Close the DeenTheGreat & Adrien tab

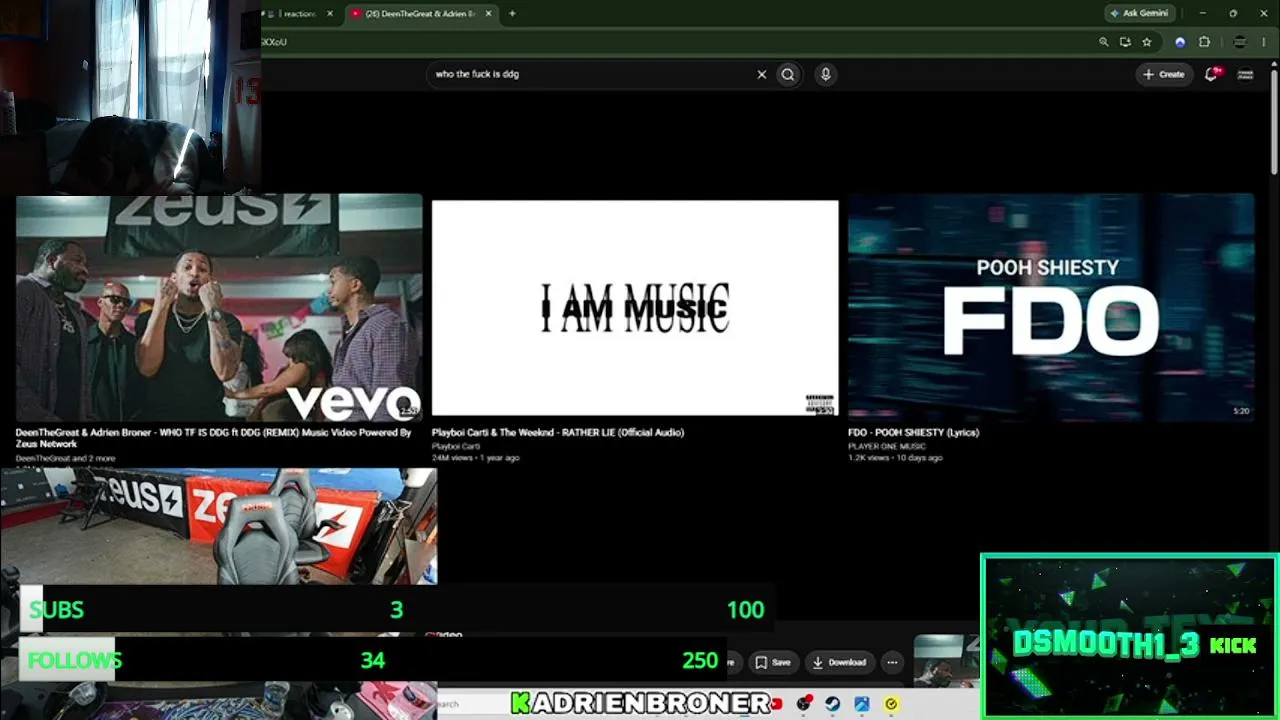[488, 14]
